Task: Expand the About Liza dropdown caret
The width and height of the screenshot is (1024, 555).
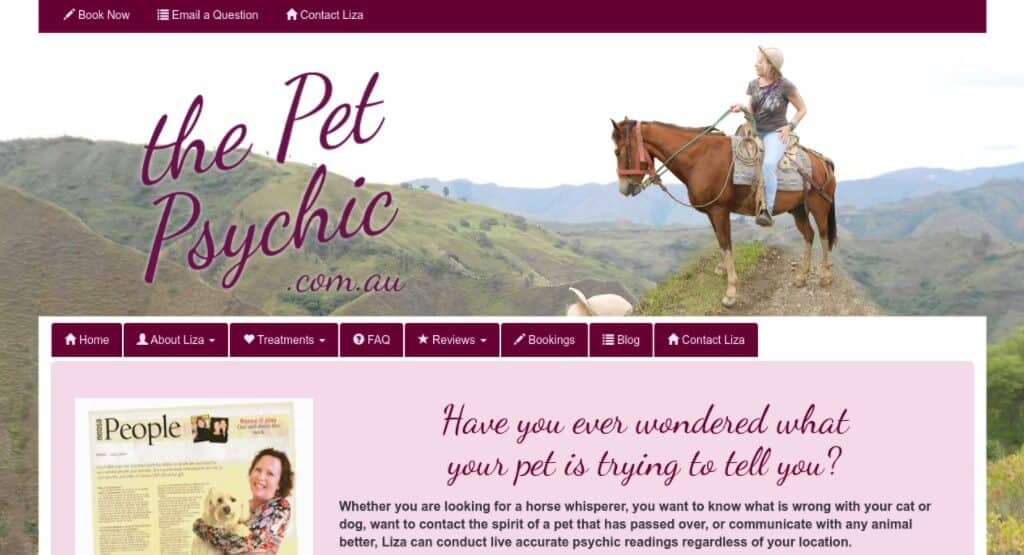Action: (212, 341)
